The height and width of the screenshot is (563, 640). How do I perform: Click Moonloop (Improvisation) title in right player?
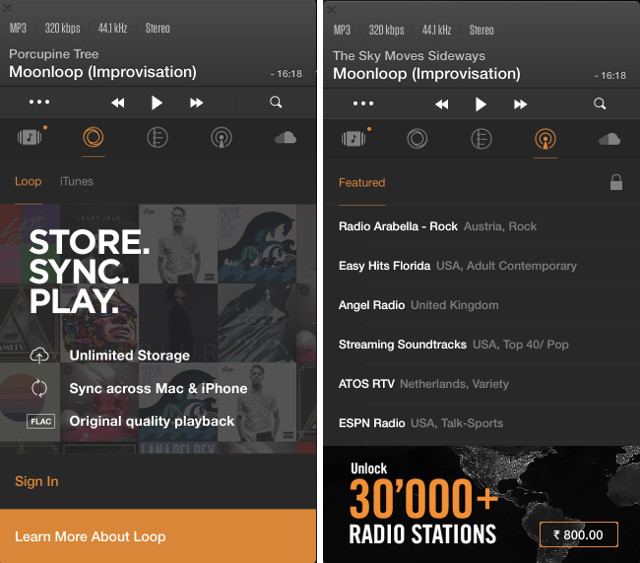[427, 74]
